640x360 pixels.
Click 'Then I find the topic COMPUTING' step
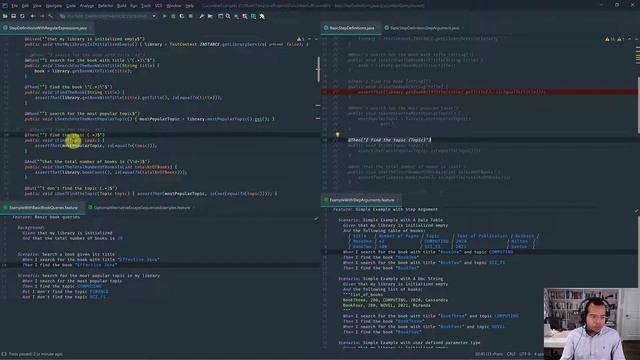click(x=62, y=286)
